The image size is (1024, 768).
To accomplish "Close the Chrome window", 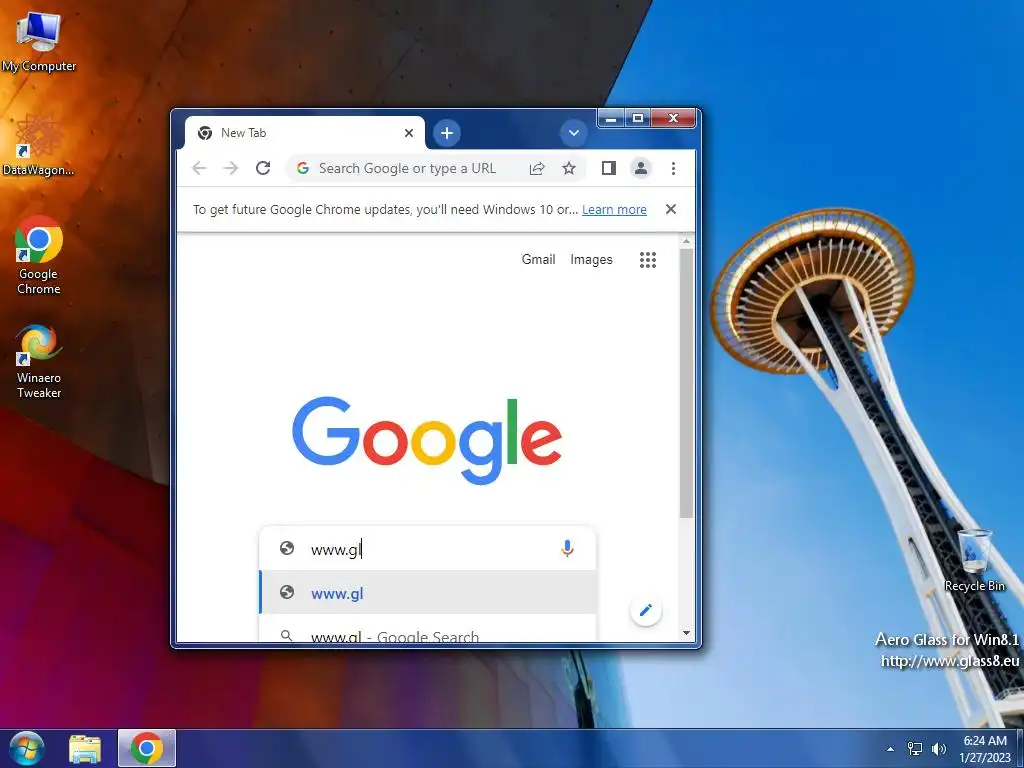I will (673, 118).
